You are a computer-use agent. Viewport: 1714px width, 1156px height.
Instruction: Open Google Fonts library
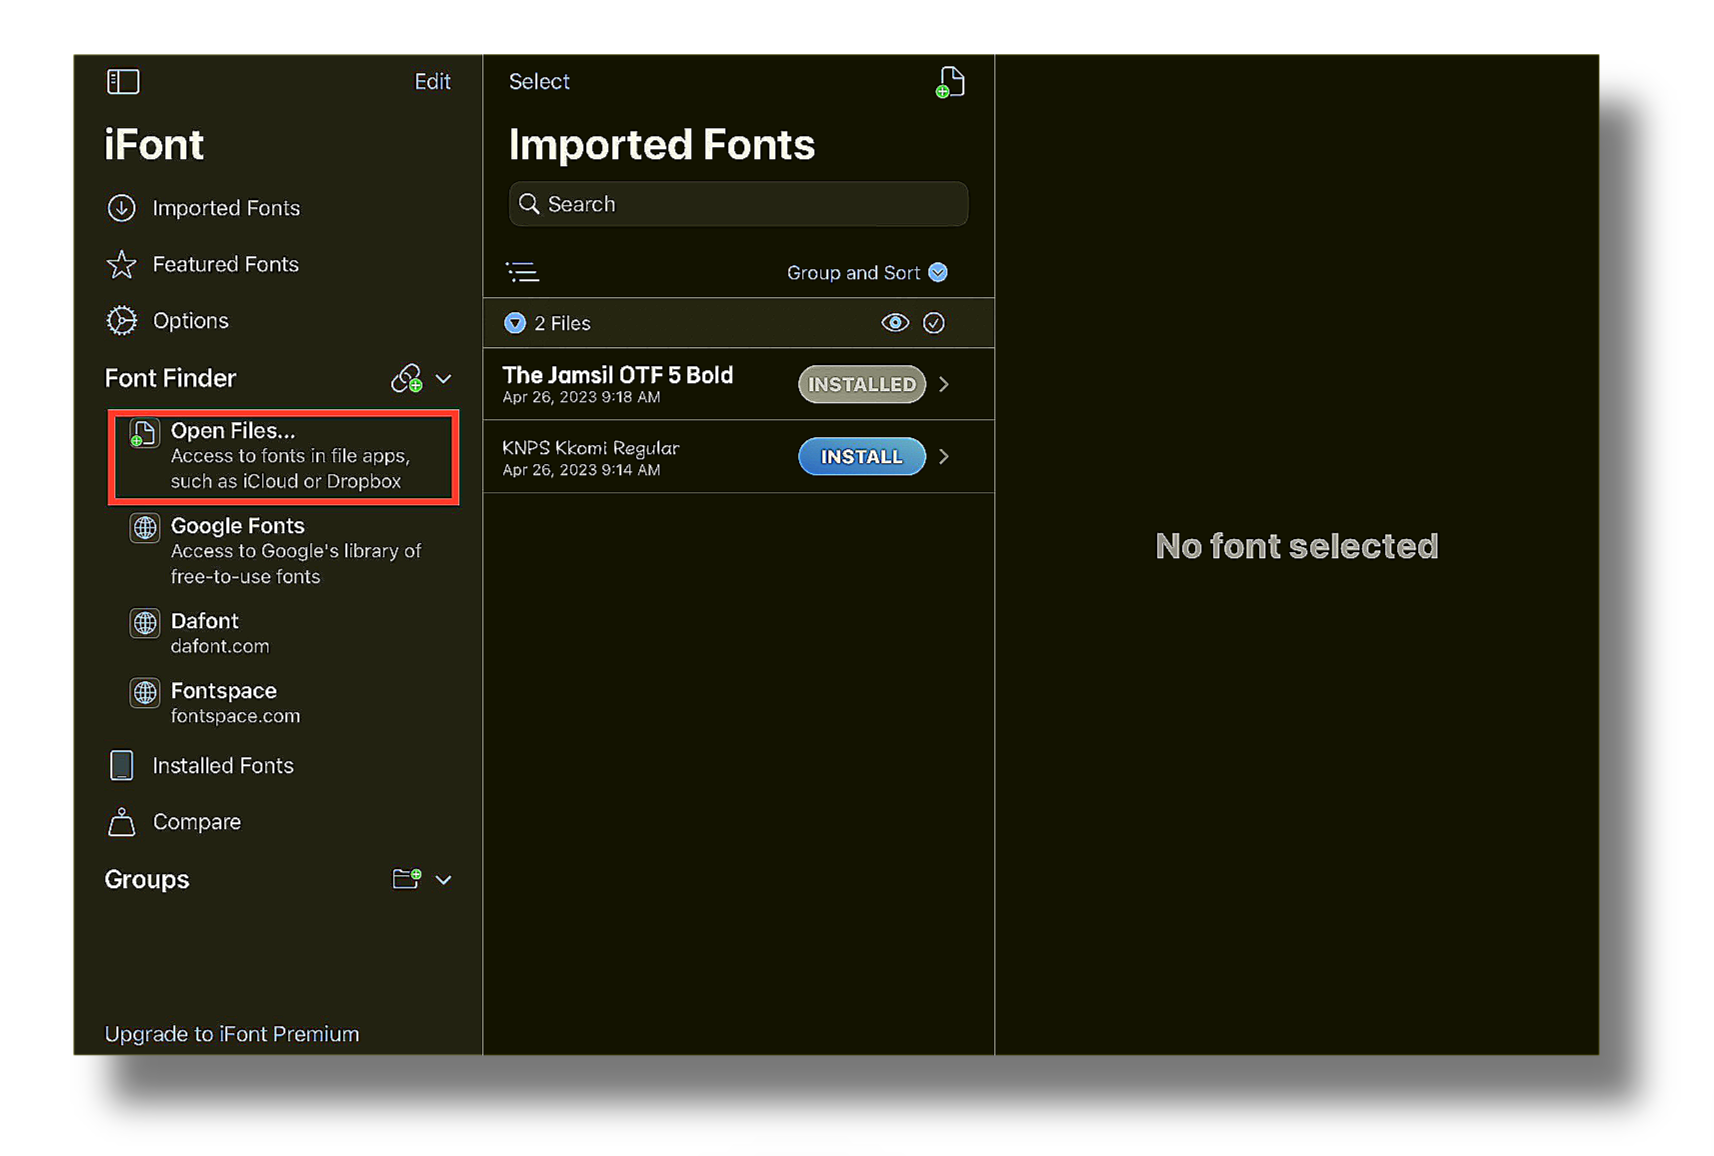pyautogui.click(x=284, y=550)
